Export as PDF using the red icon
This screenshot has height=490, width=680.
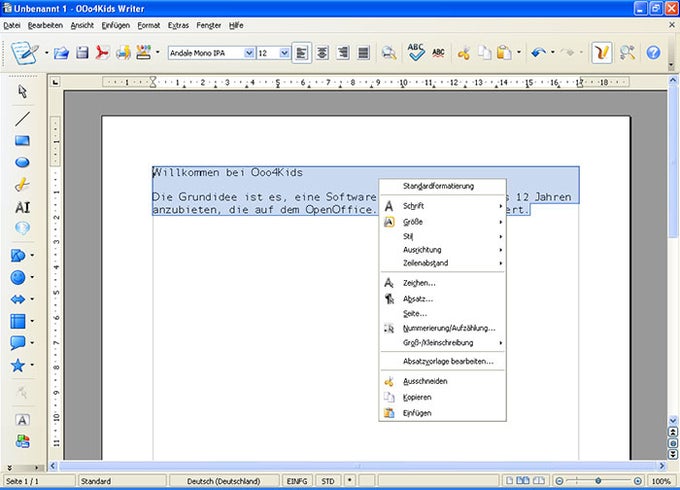102,53
